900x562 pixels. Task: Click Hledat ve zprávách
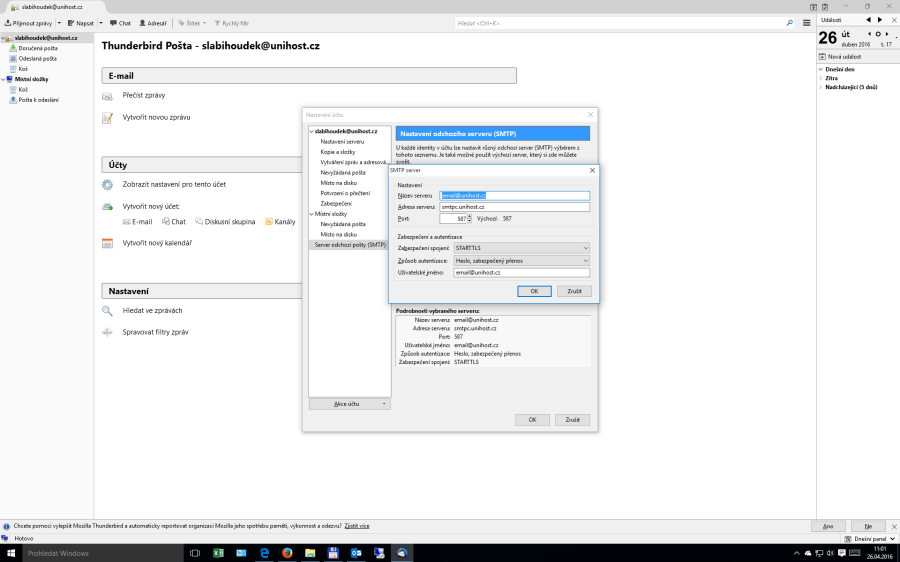[152, 311]
